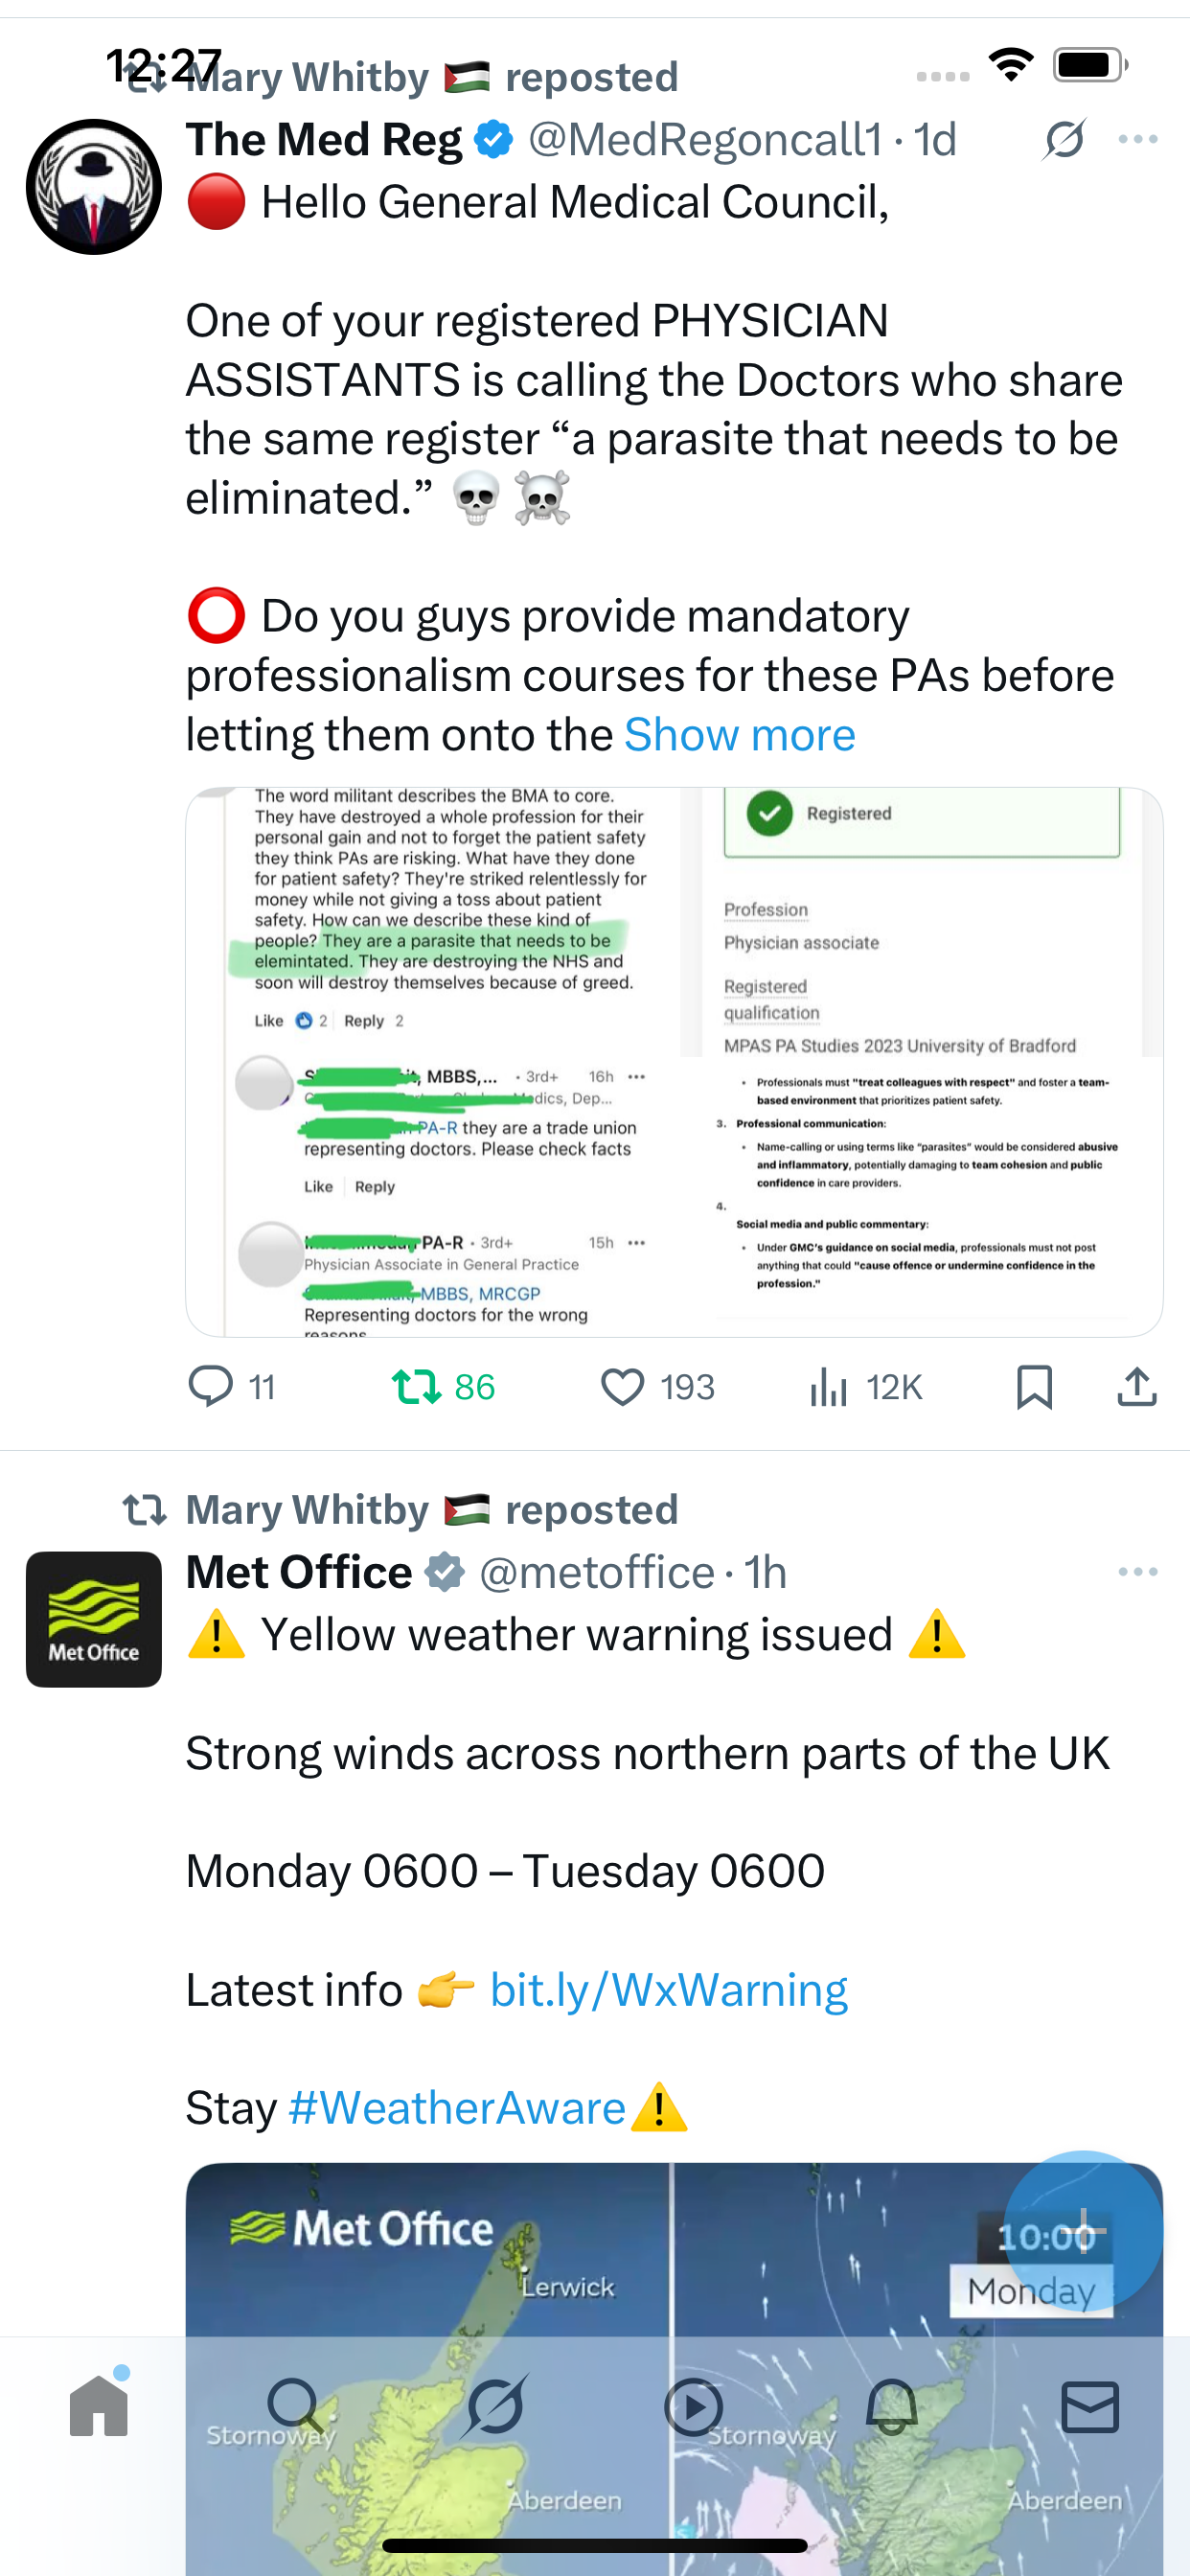Open Grok icon on Med Reg post
The width and height of the screenshot is (1190, 2576).
(1064, 139)
